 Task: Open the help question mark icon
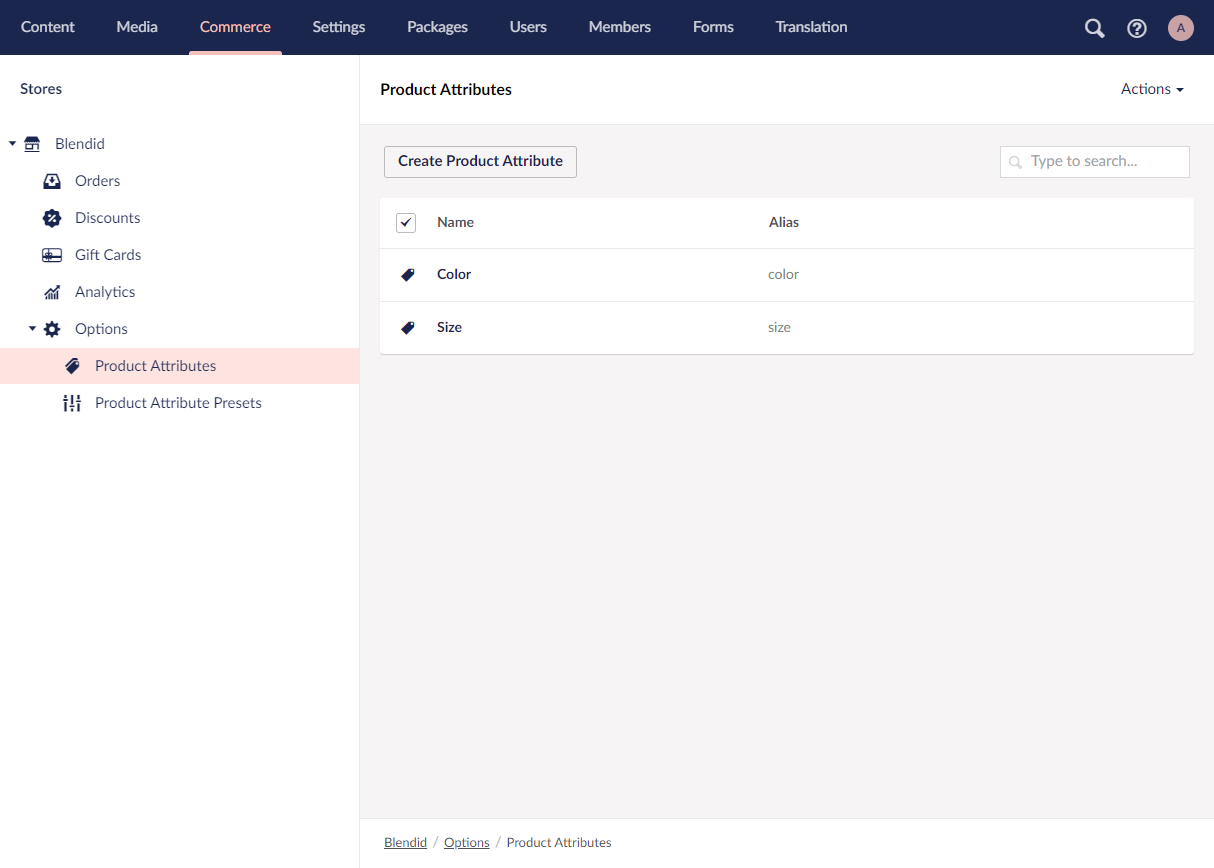tap(1137, 28)
